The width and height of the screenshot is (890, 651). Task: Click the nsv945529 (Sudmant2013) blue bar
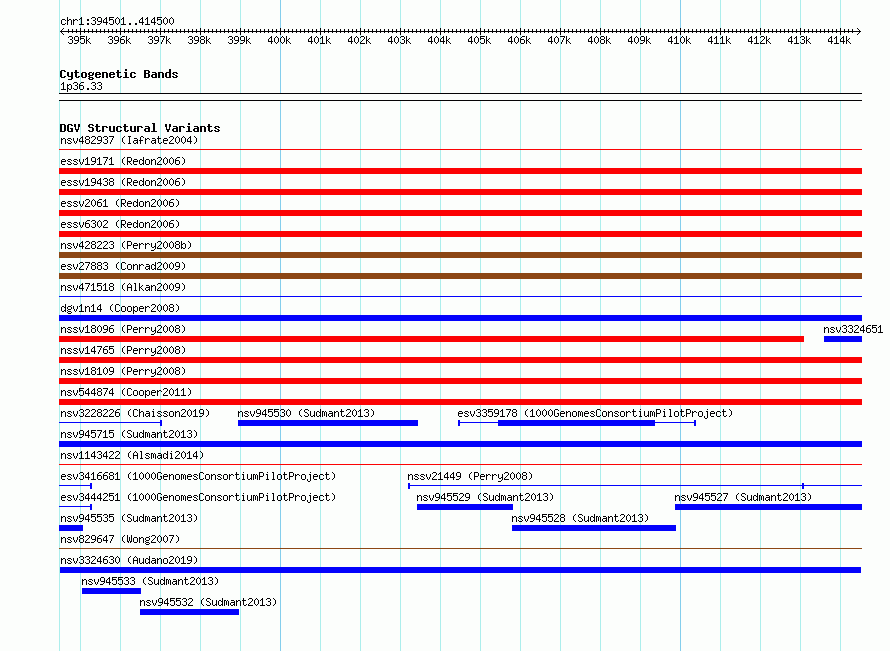(x=465, y=507)
